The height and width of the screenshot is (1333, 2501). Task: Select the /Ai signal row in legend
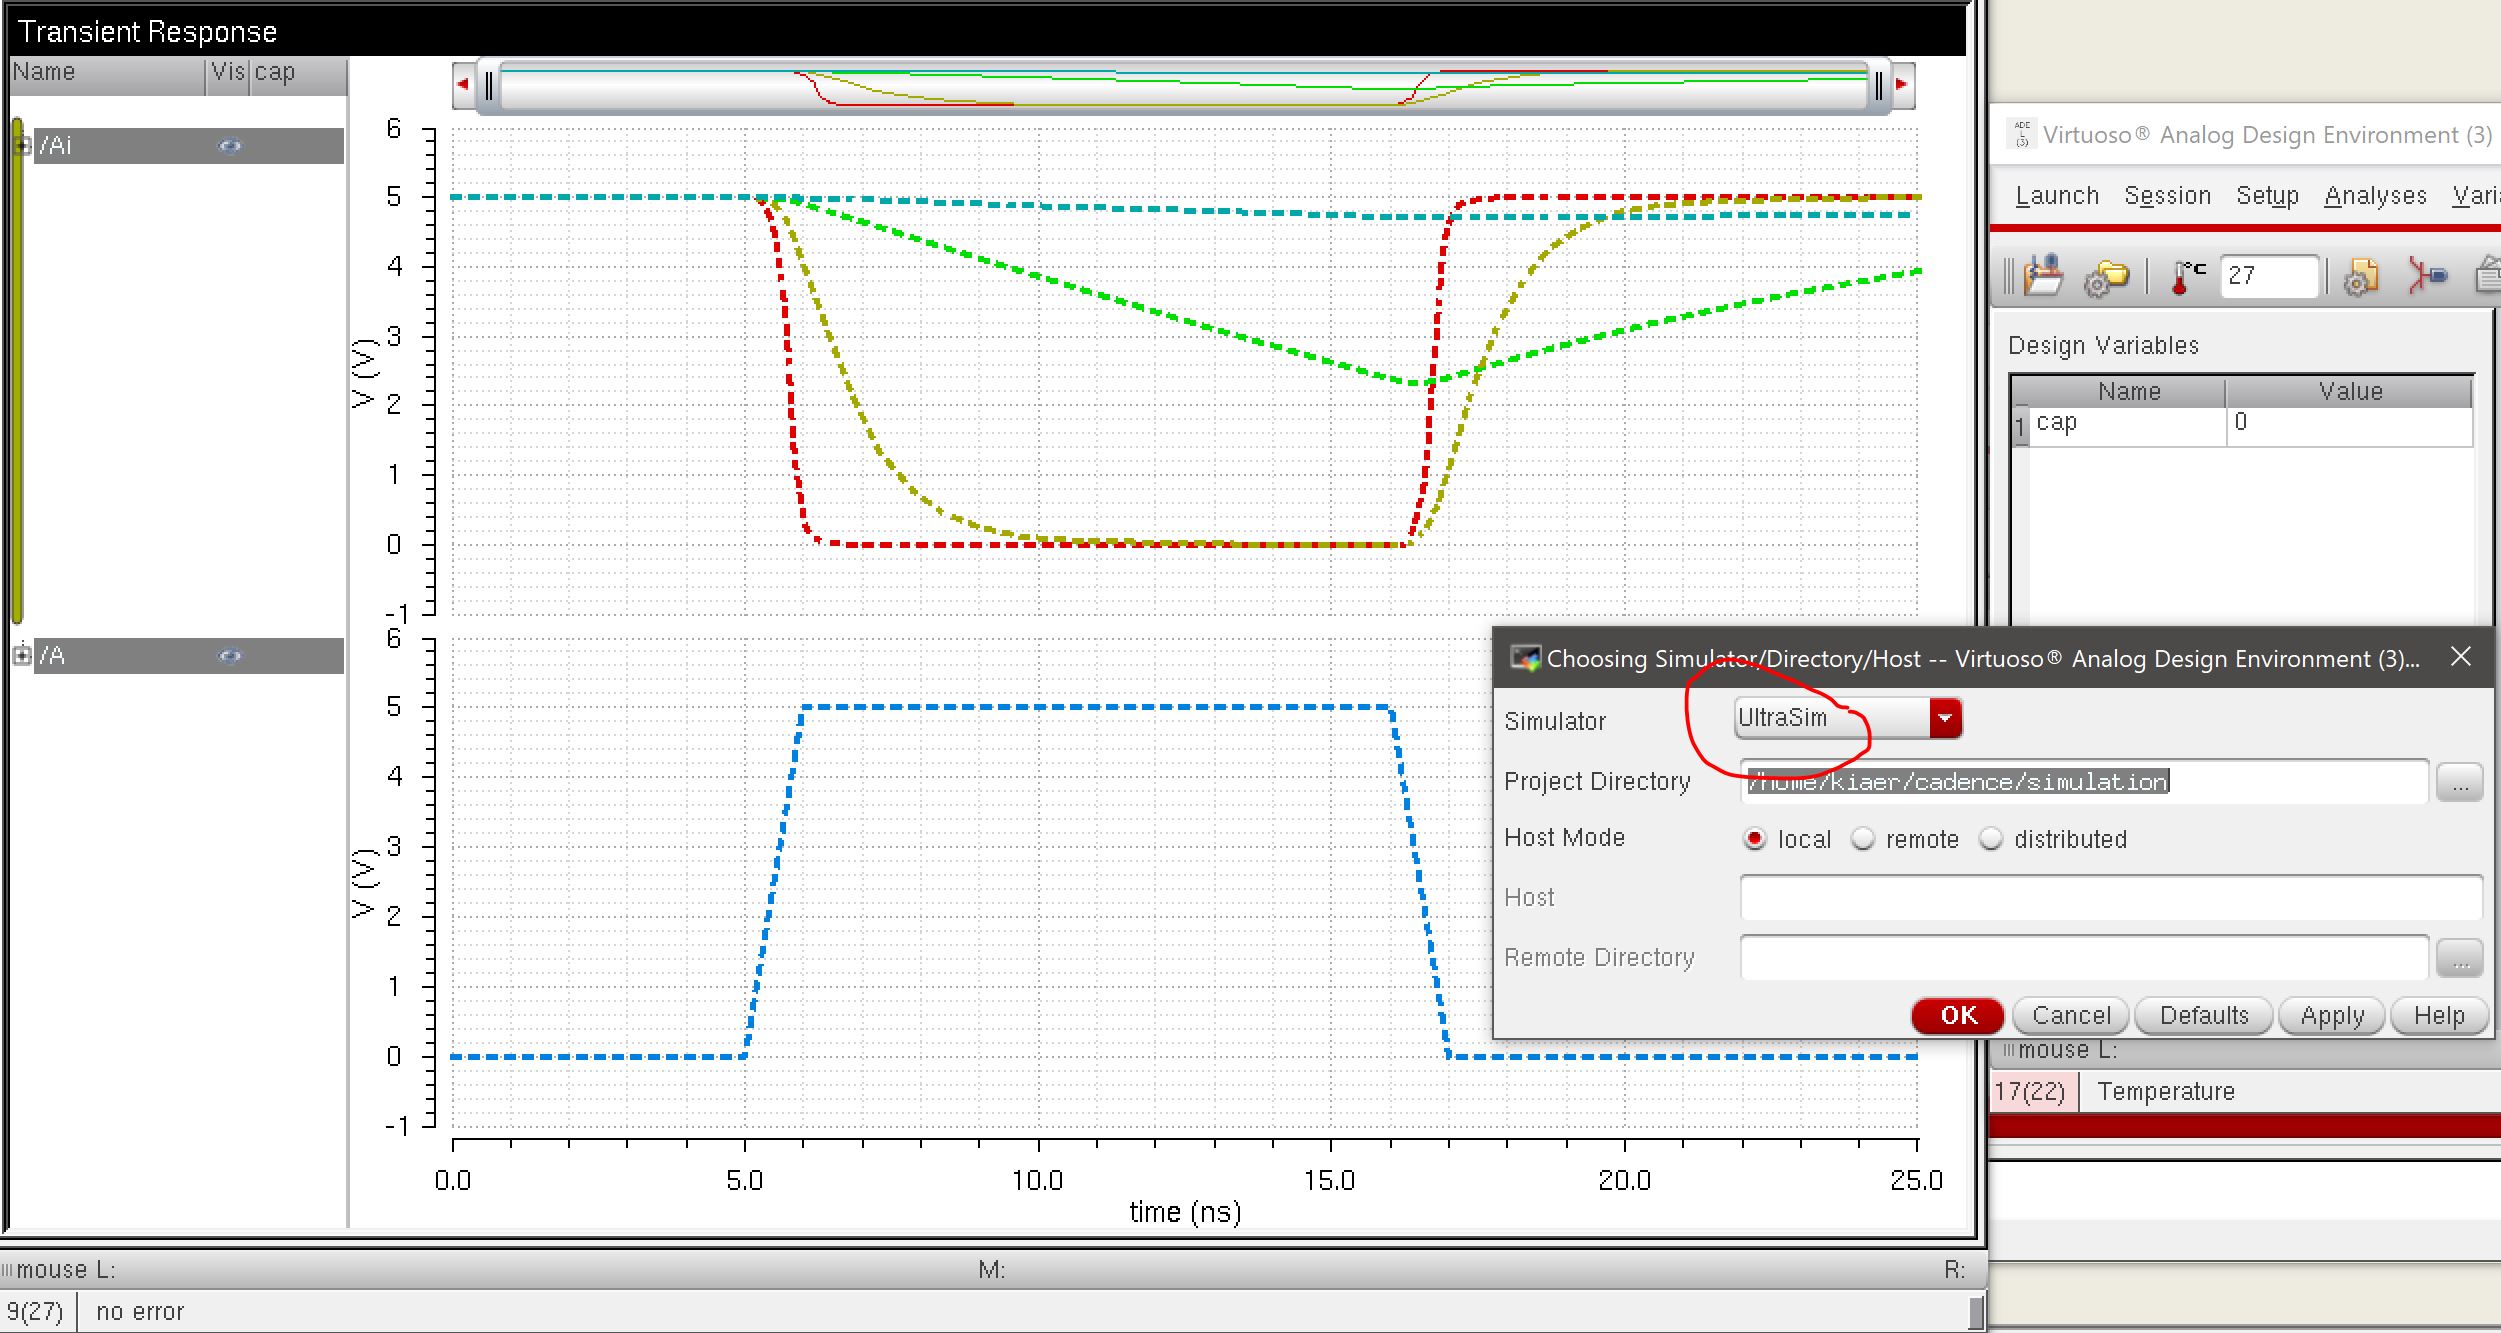click(x=189, y=146)
